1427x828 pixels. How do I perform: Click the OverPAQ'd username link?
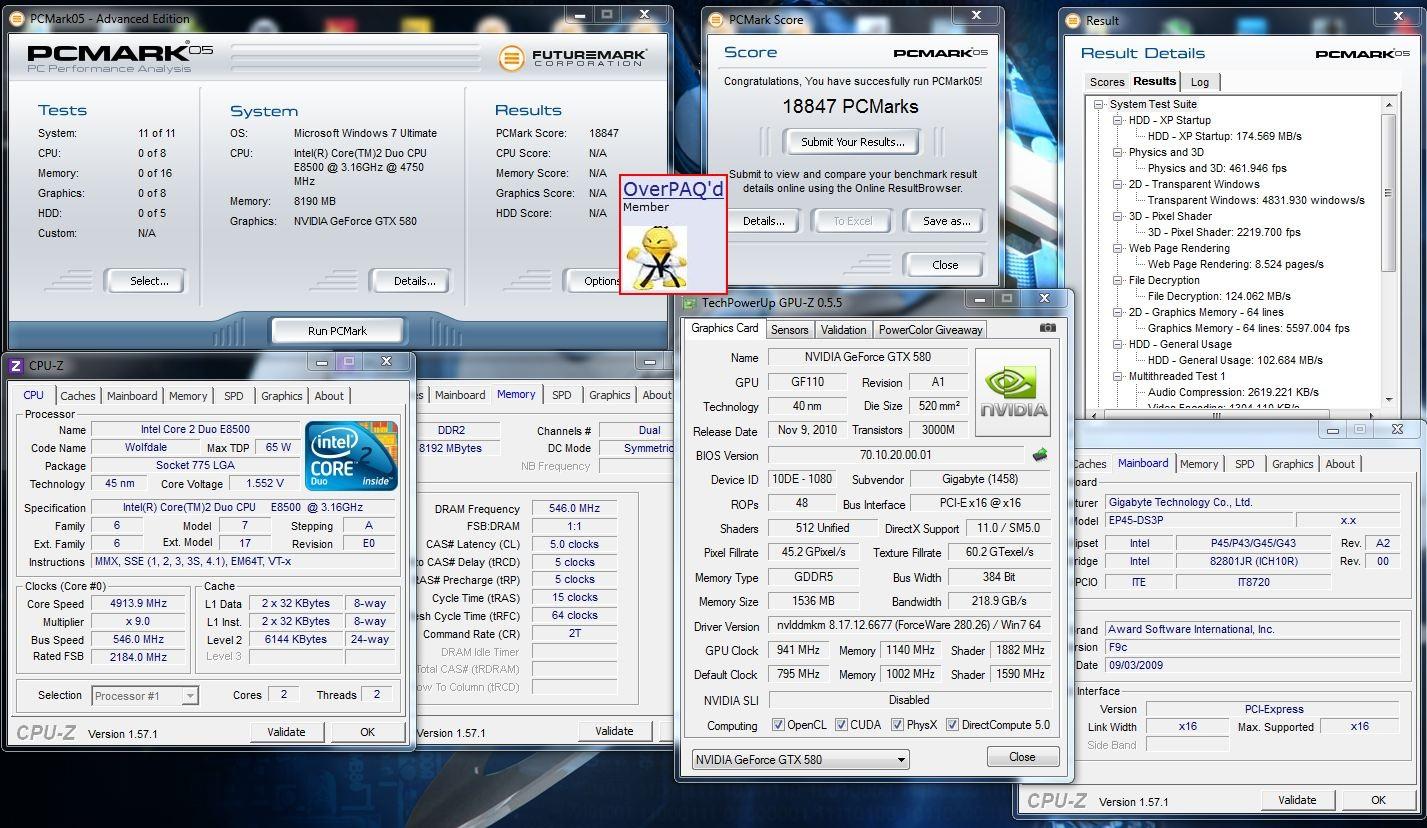coord(673,189)
